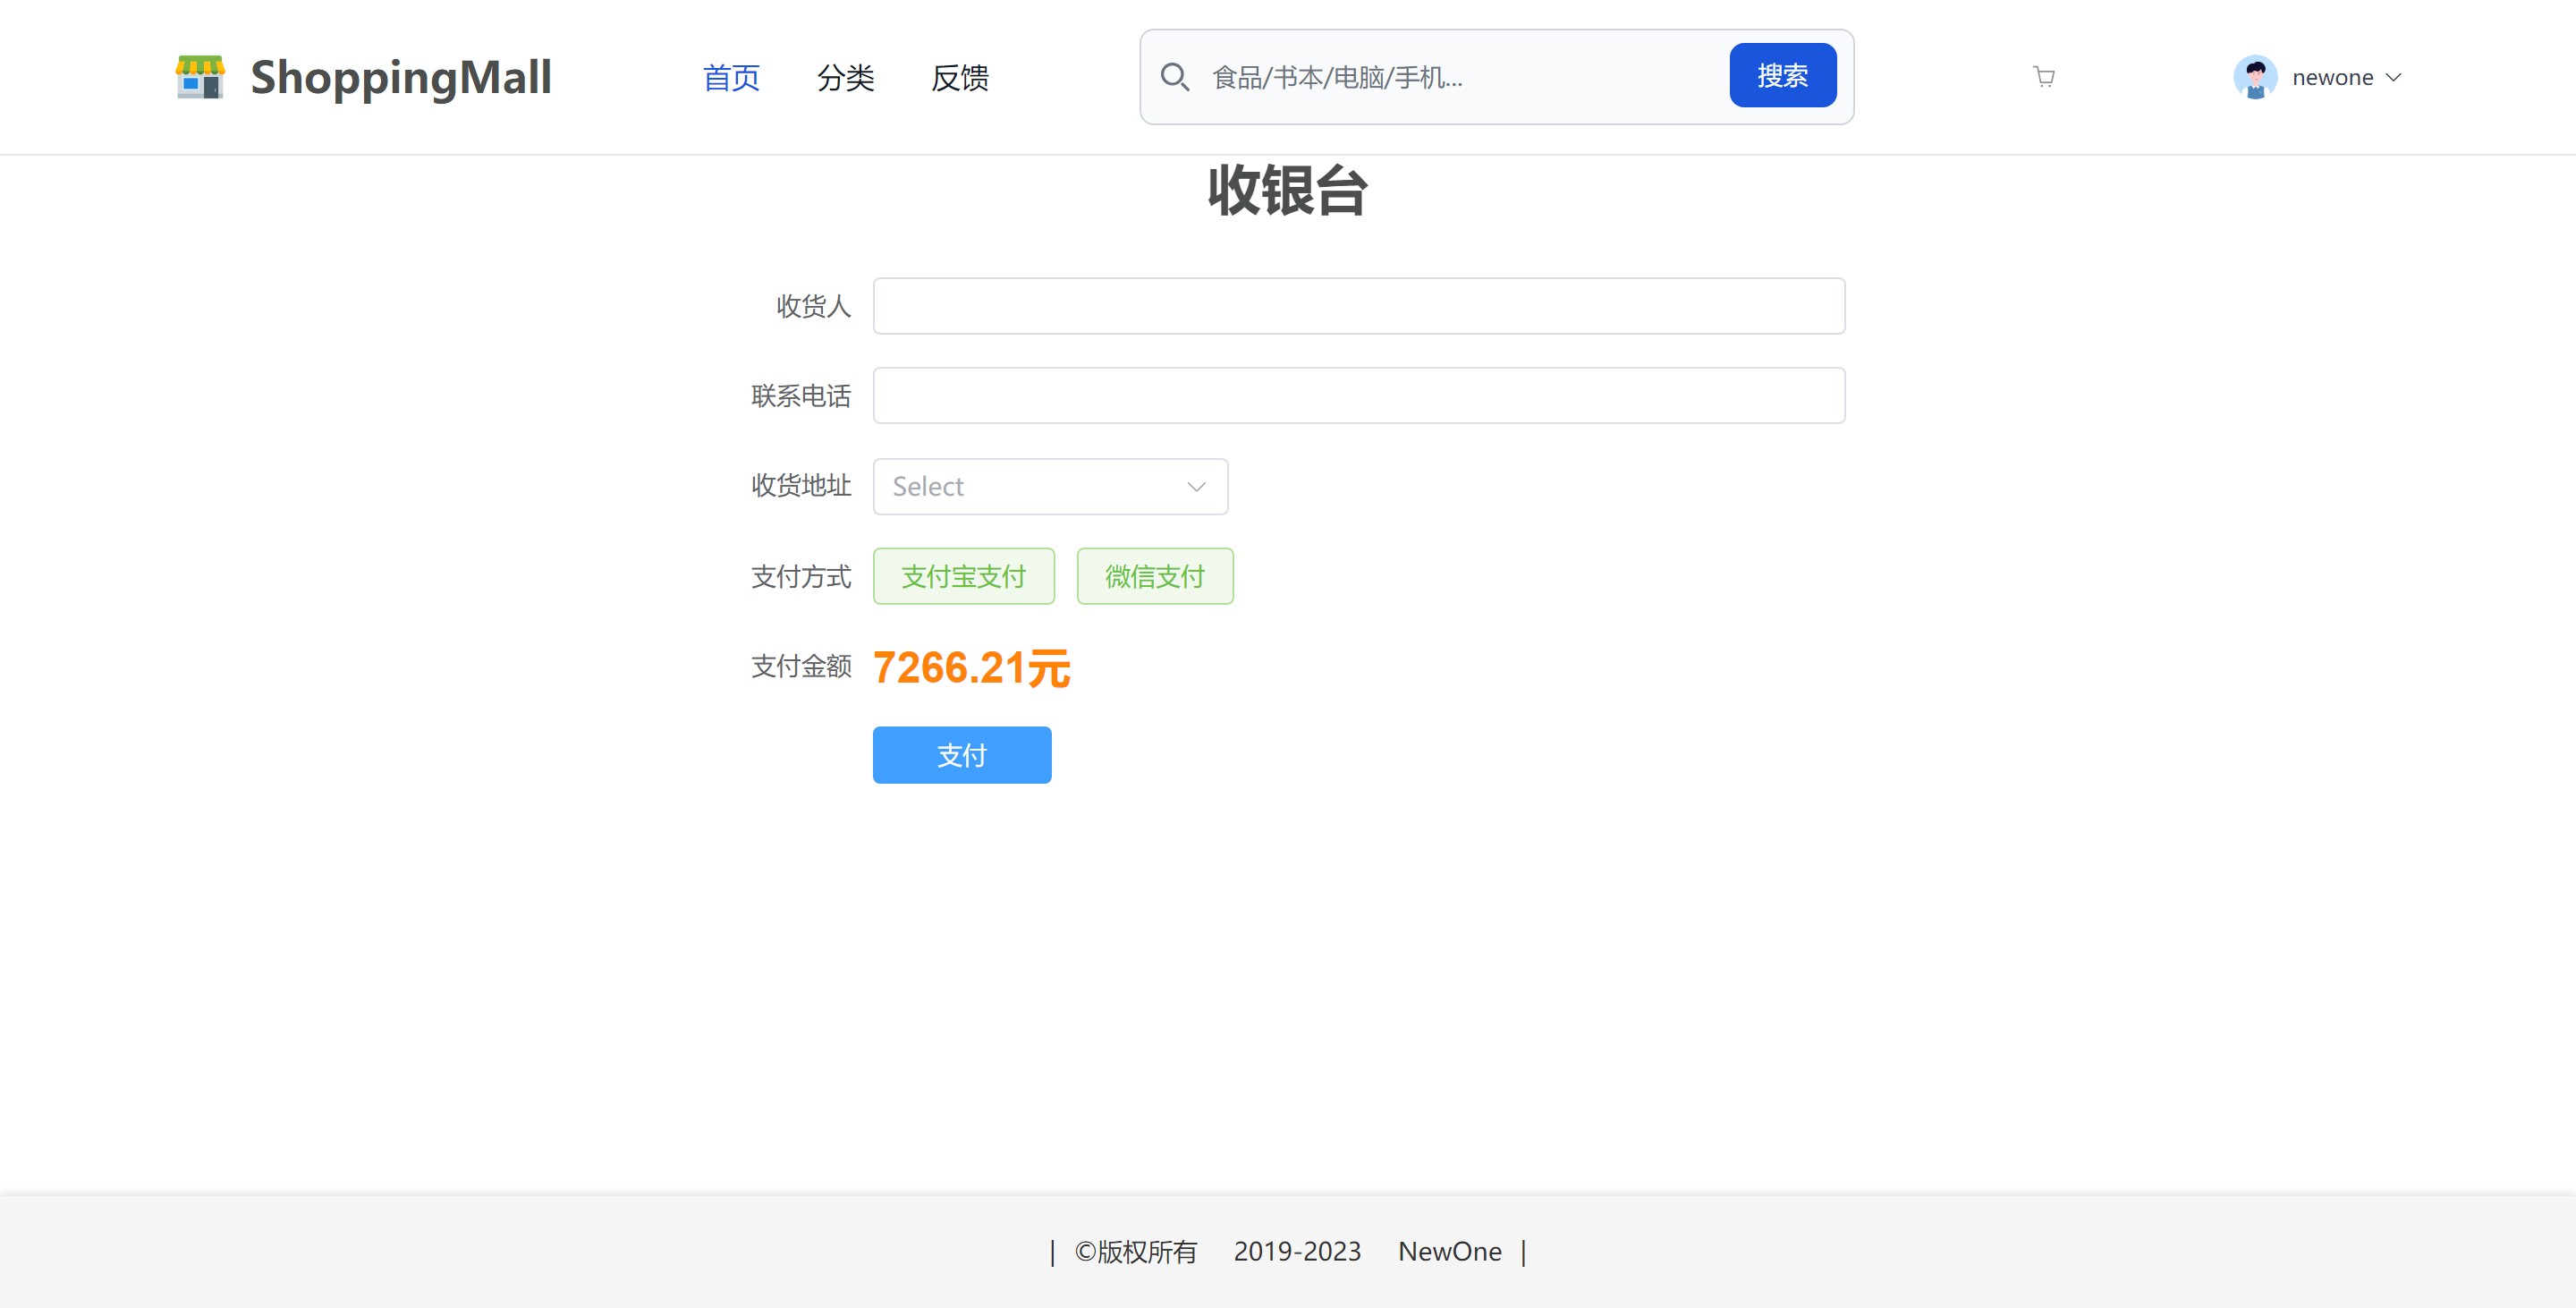Choose 微信支付 payment method

1154,576
